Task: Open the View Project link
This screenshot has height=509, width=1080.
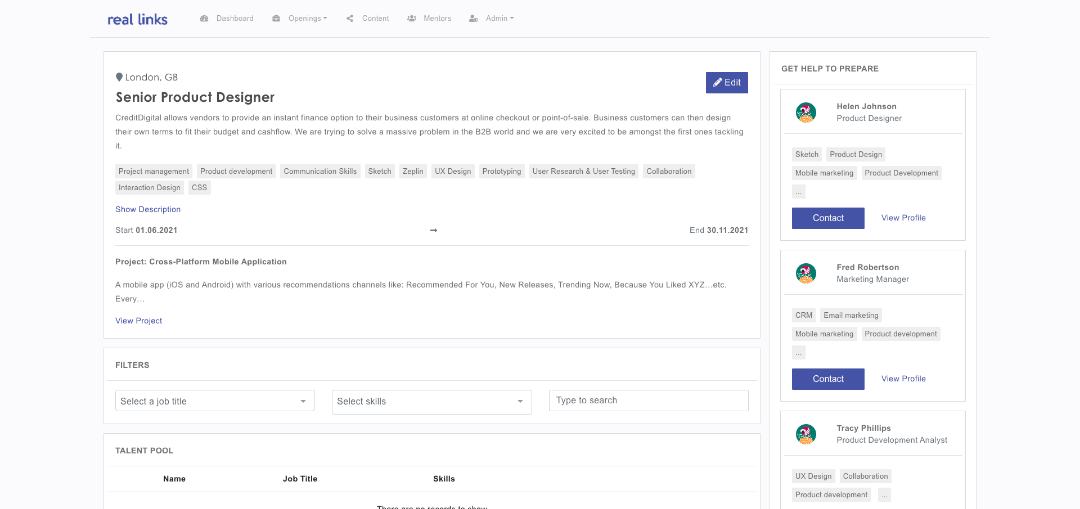Action: (138, 321)
